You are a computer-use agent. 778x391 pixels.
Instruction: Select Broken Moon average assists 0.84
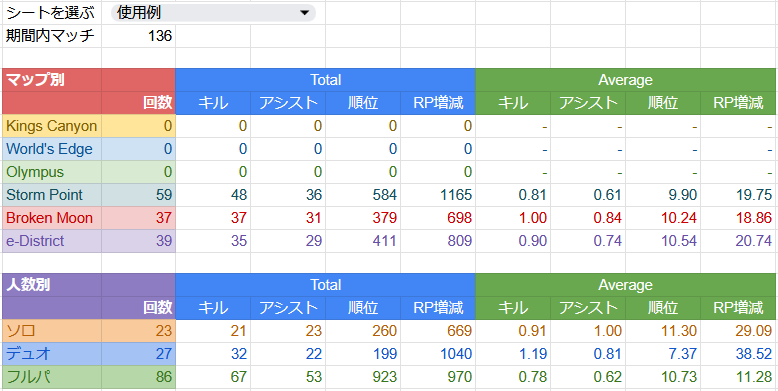(587, 218)
